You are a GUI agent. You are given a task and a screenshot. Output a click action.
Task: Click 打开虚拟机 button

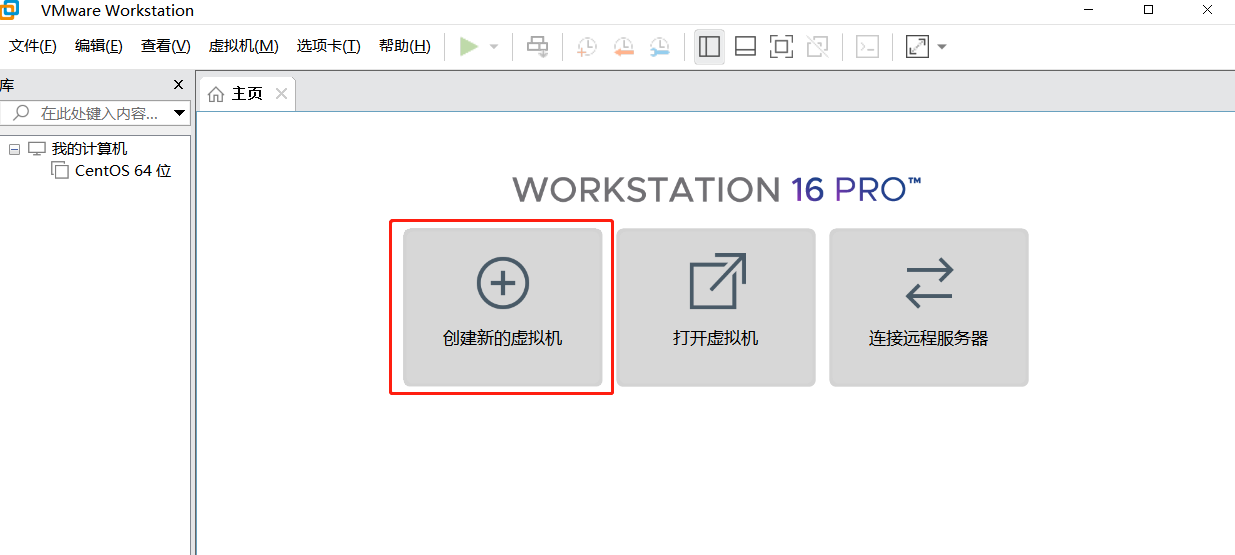pos(716,307)
